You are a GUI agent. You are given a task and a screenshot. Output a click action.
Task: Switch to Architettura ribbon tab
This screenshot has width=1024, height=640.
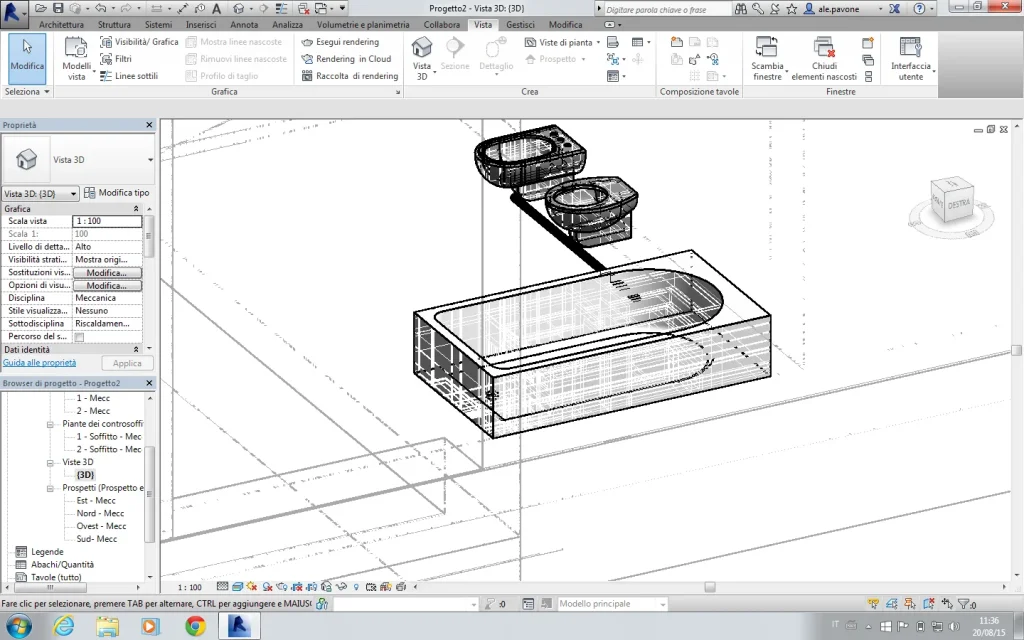(x=61, y=25)
